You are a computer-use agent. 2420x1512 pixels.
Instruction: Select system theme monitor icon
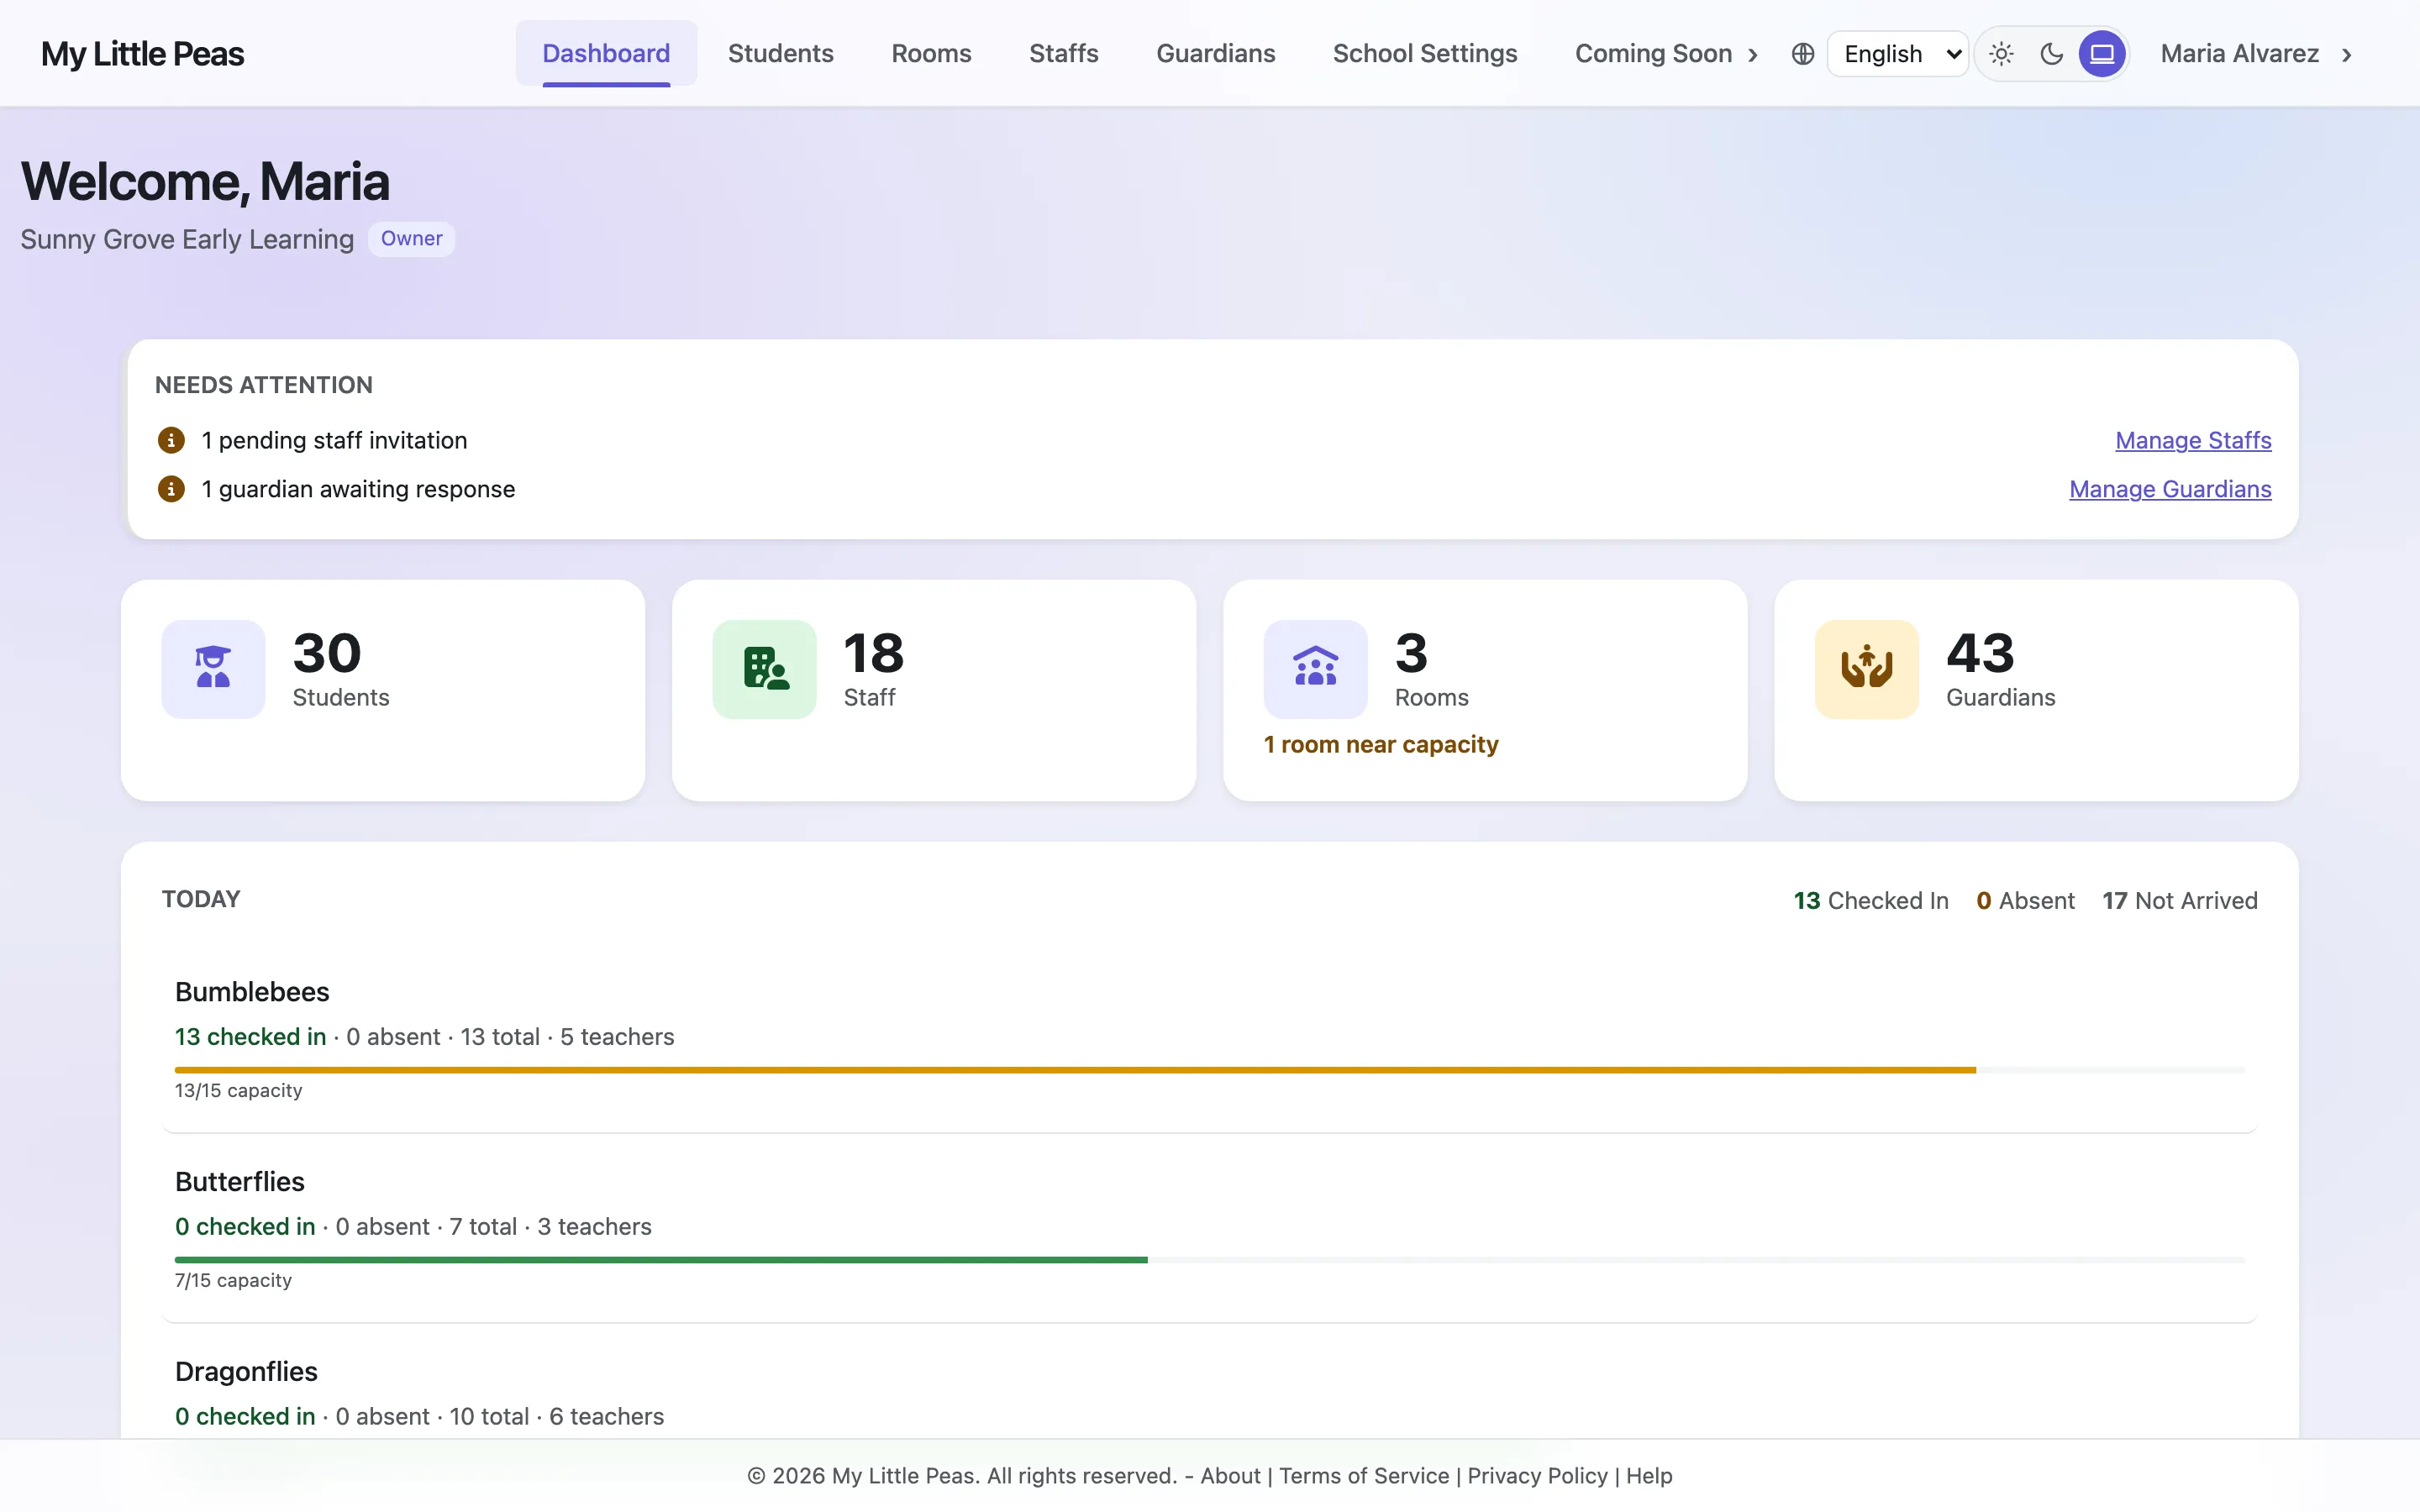coord(2102,54)
